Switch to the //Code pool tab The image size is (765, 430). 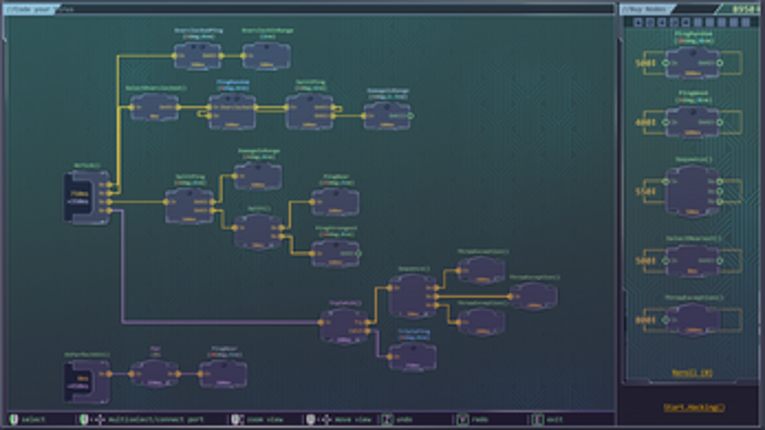click(29, 9)
